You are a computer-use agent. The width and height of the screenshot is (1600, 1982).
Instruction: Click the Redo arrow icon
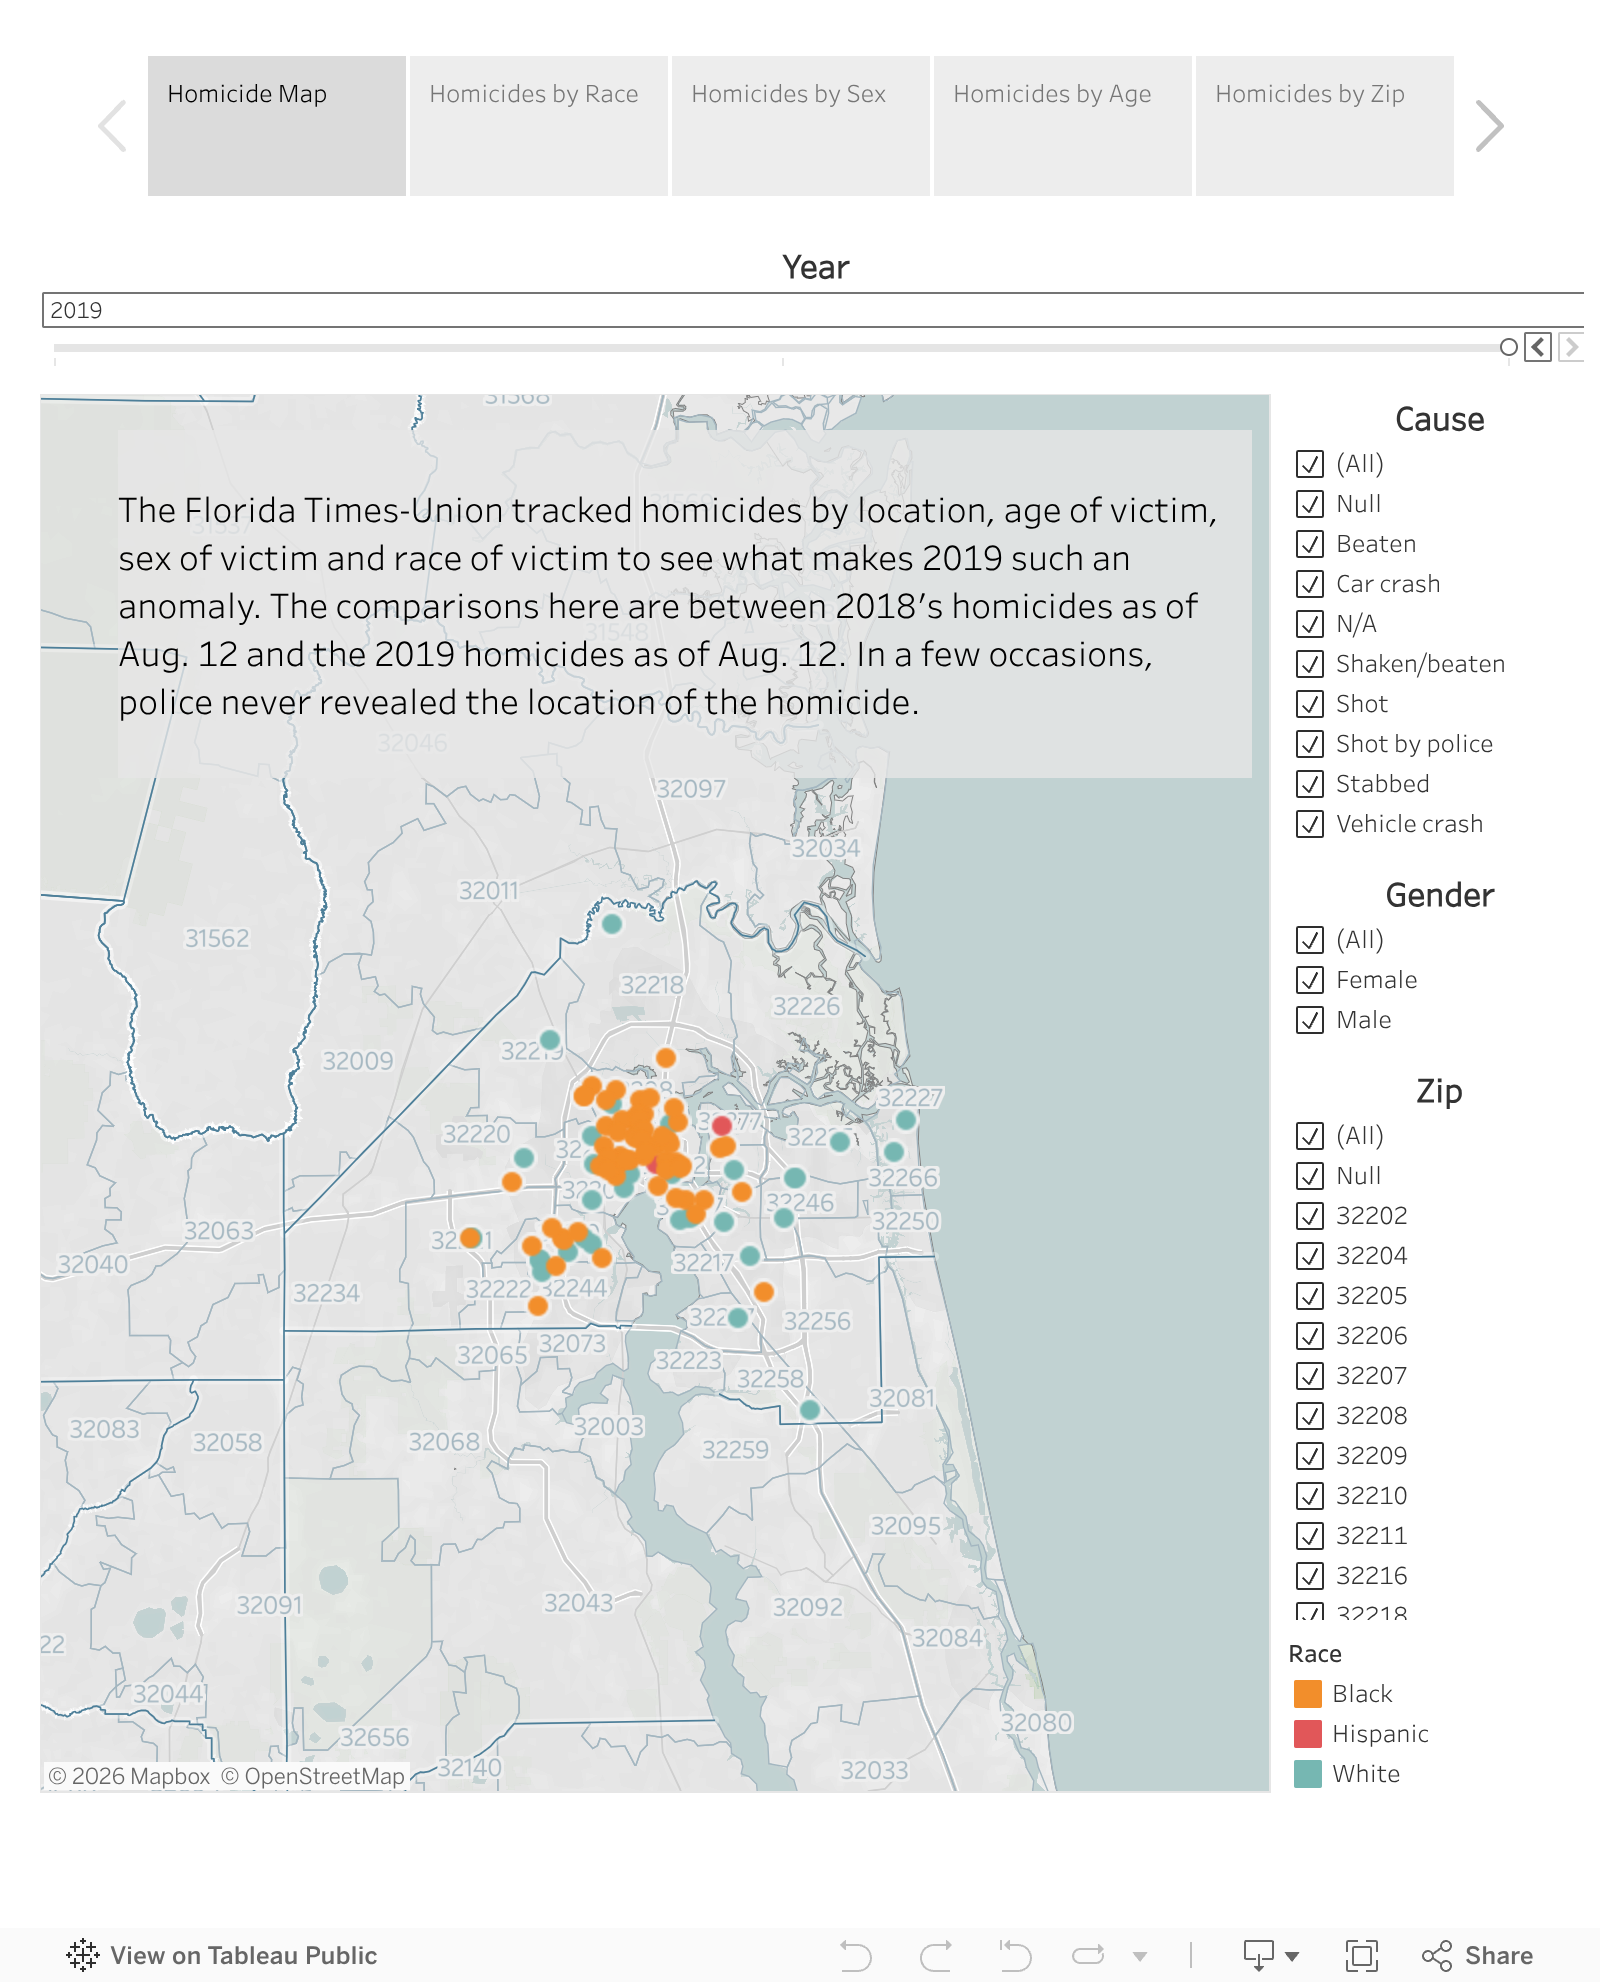[x=936, y=1955]
